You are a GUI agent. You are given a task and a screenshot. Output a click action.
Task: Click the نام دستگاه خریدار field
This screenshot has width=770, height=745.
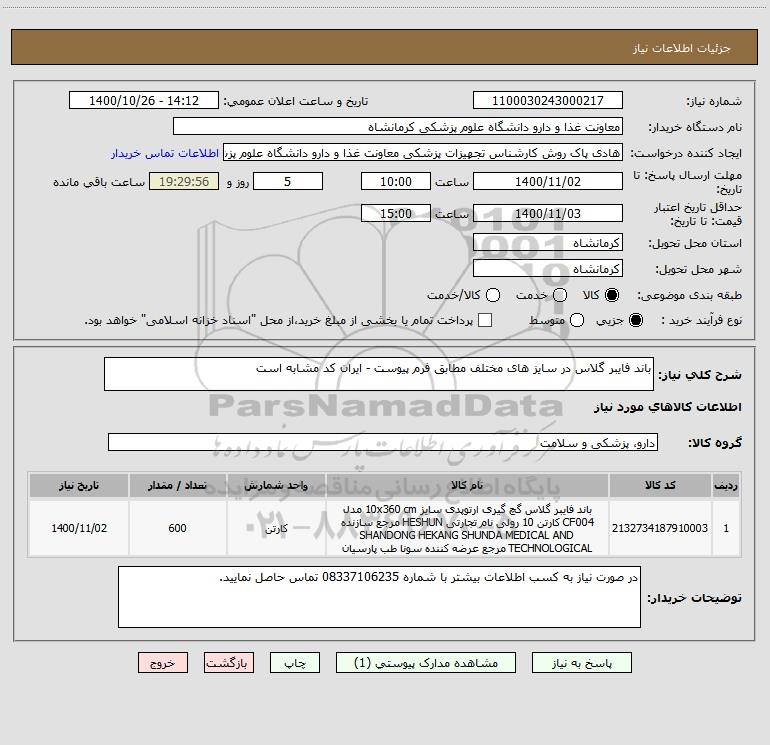(398, 127)
